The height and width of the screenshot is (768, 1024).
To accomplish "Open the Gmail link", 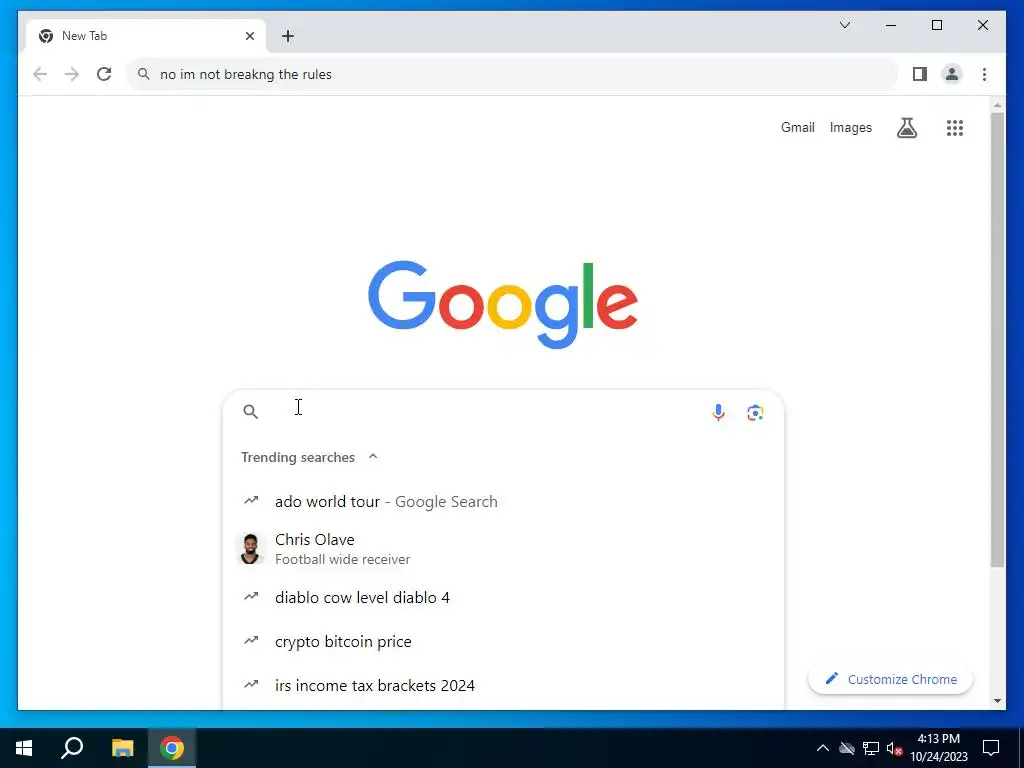I will pyautogui.click(x=797, y=127).
